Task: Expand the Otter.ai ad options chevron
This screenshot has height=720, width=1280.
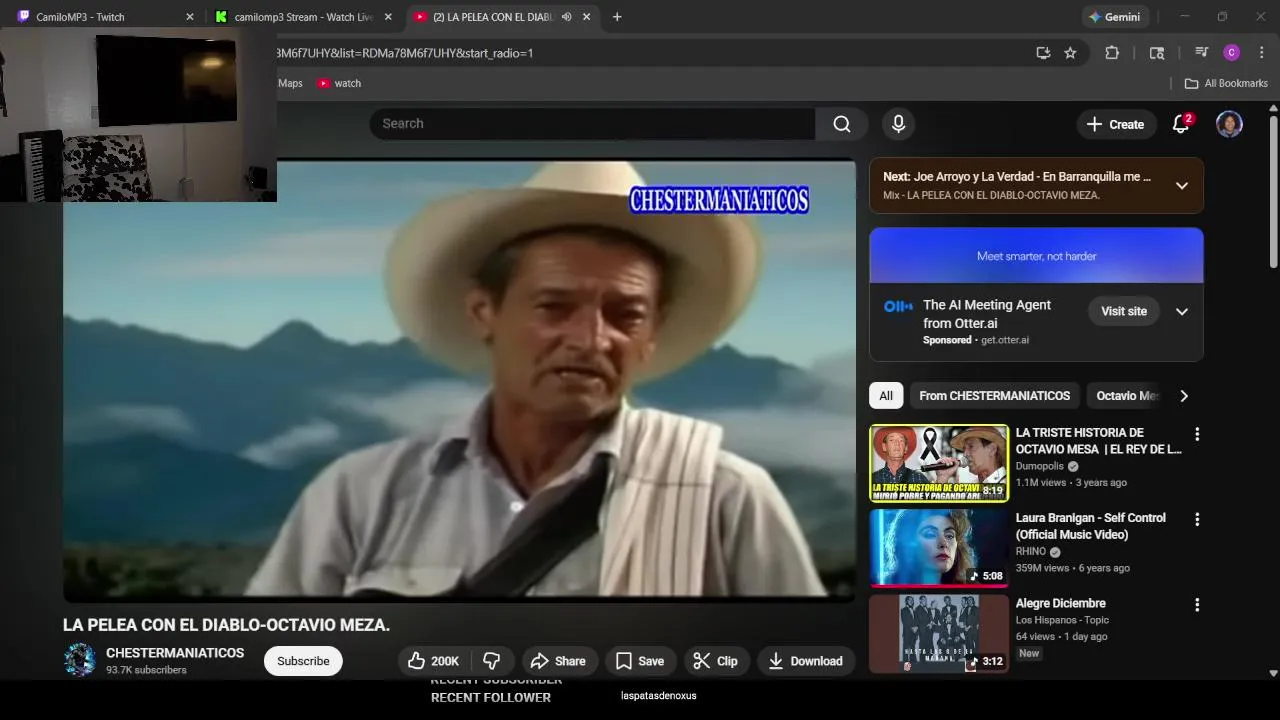Action: (x=1181, y=311)
